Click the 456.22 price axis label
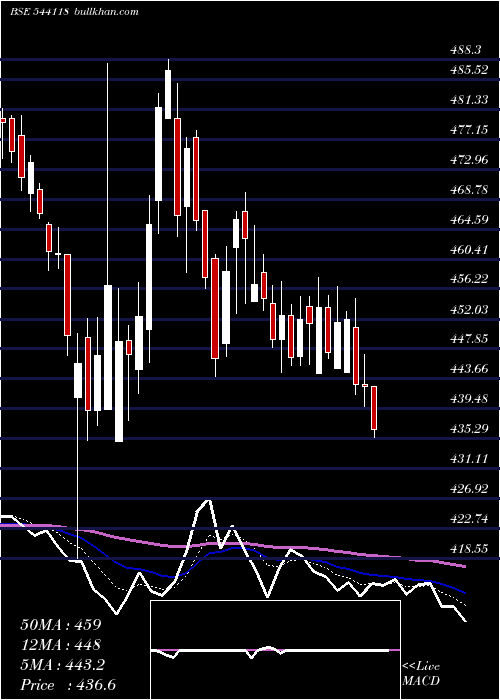 pyautogui.click(x=469, y=279)
